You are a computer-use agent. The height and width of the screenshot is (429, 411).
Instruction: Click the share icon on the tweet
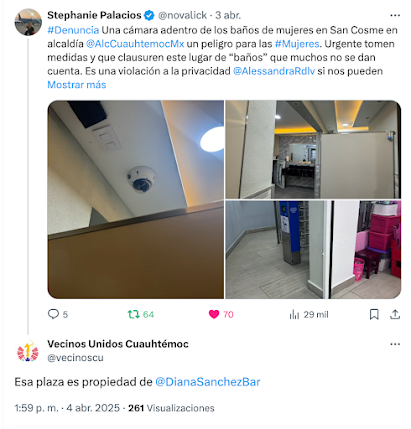[x=395, y=314]
